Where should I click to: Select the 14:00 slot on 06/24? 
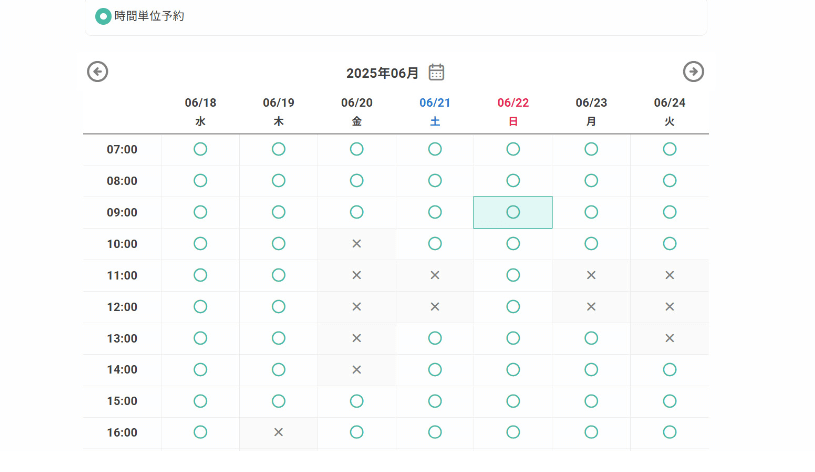click(x=669, y=370)
